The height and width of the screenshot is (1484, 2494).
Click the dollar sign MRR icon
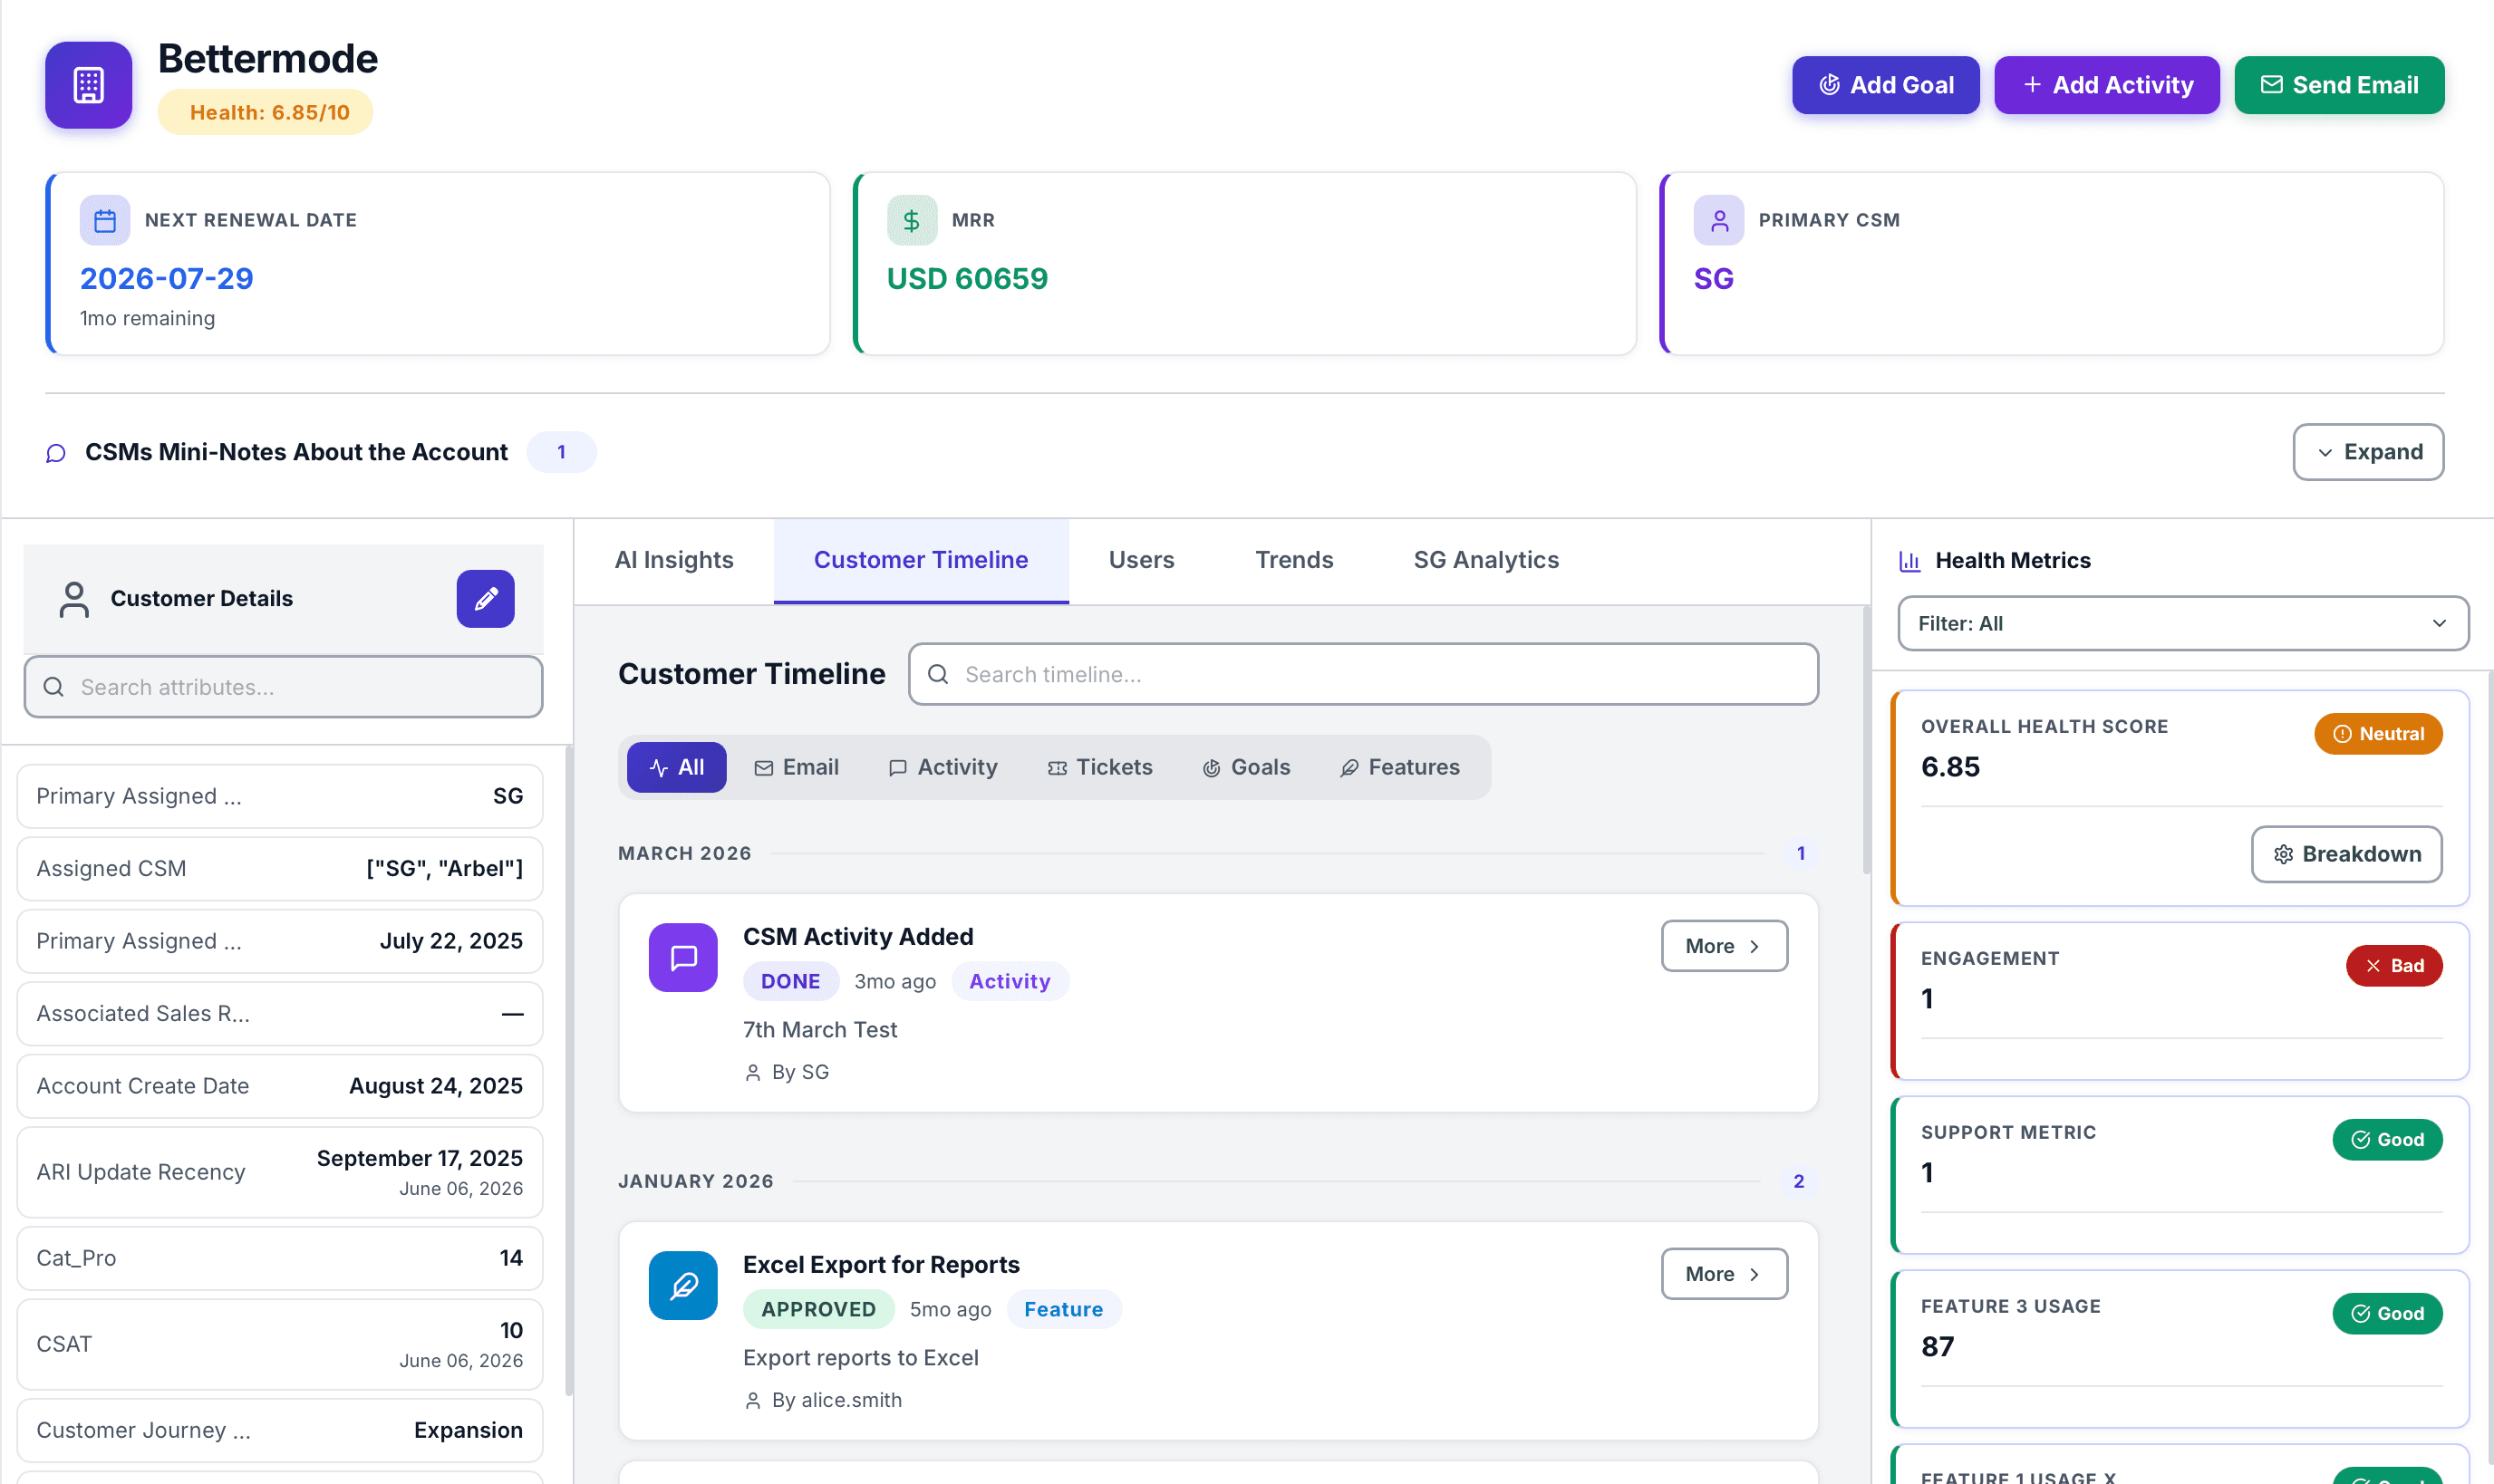[x=911, y=220]
